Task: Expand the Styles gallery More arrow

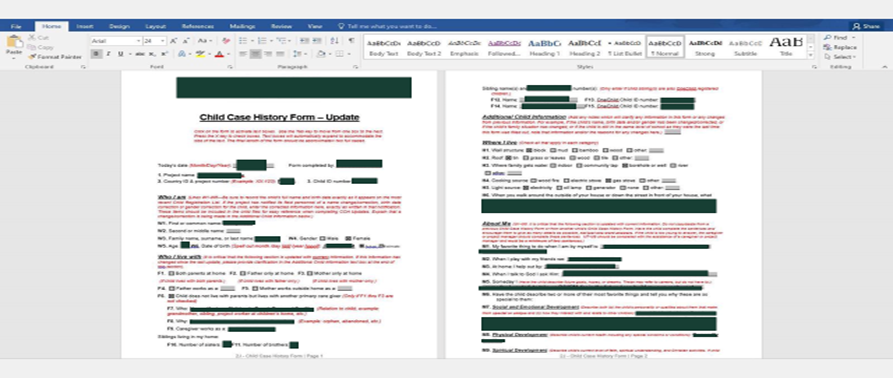Action: click(810, 56)
